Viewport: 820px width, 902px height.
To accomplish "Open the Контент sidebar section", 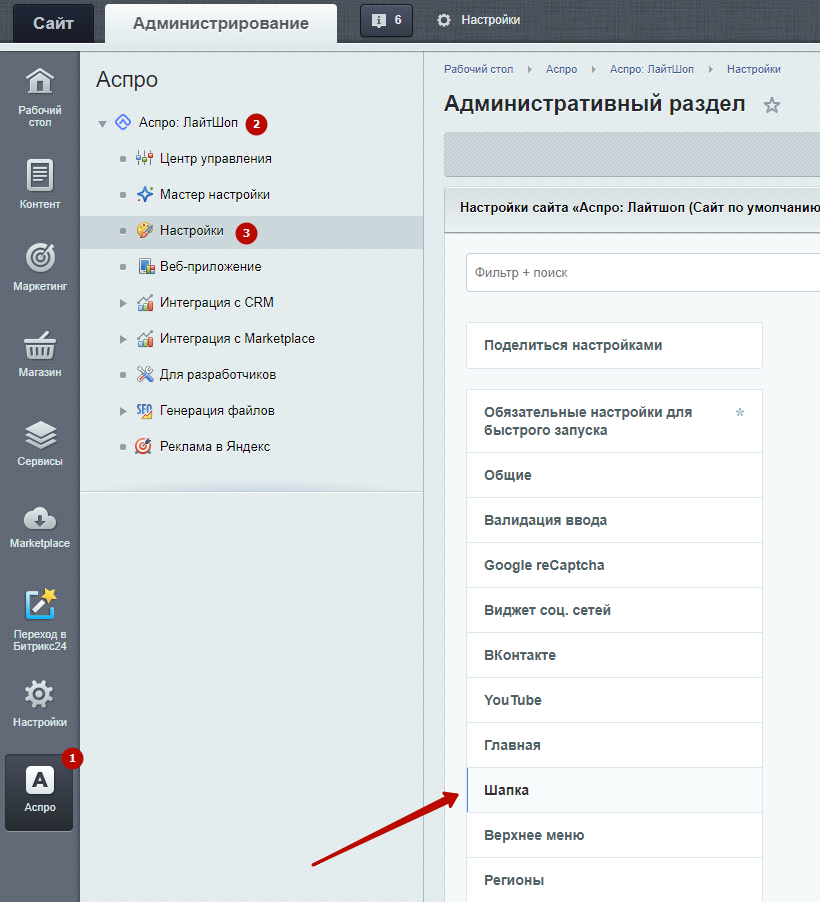I will 40,184.
